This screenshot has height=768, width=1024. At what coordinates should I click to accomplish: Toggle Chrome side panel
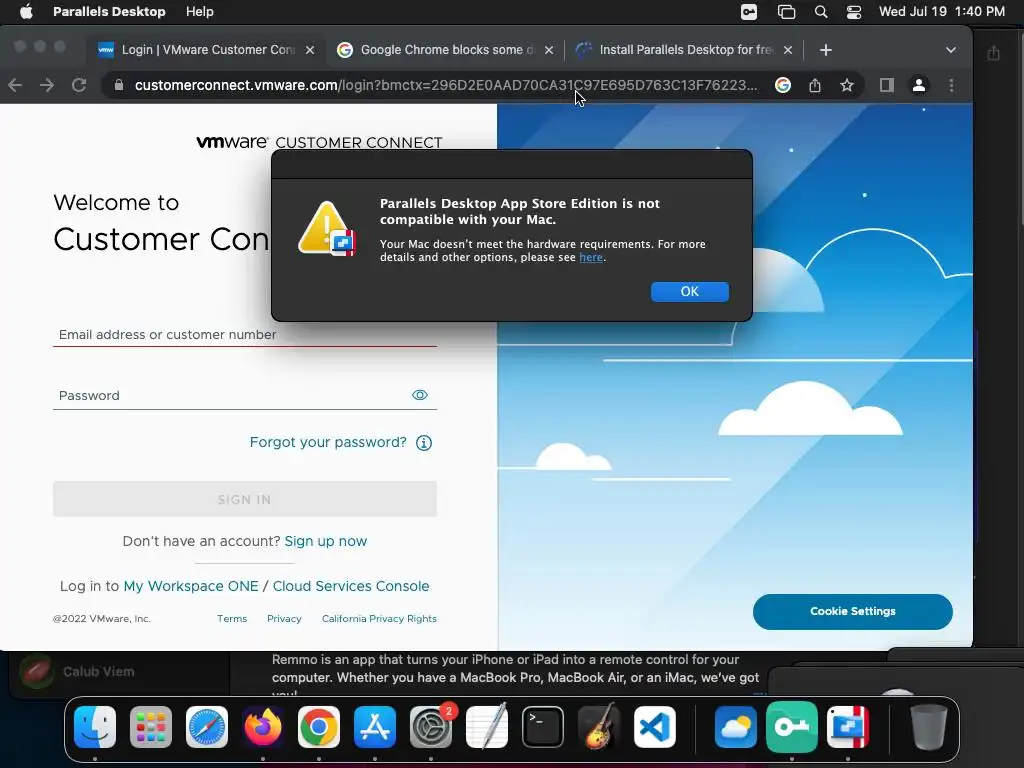coord(886,85)
